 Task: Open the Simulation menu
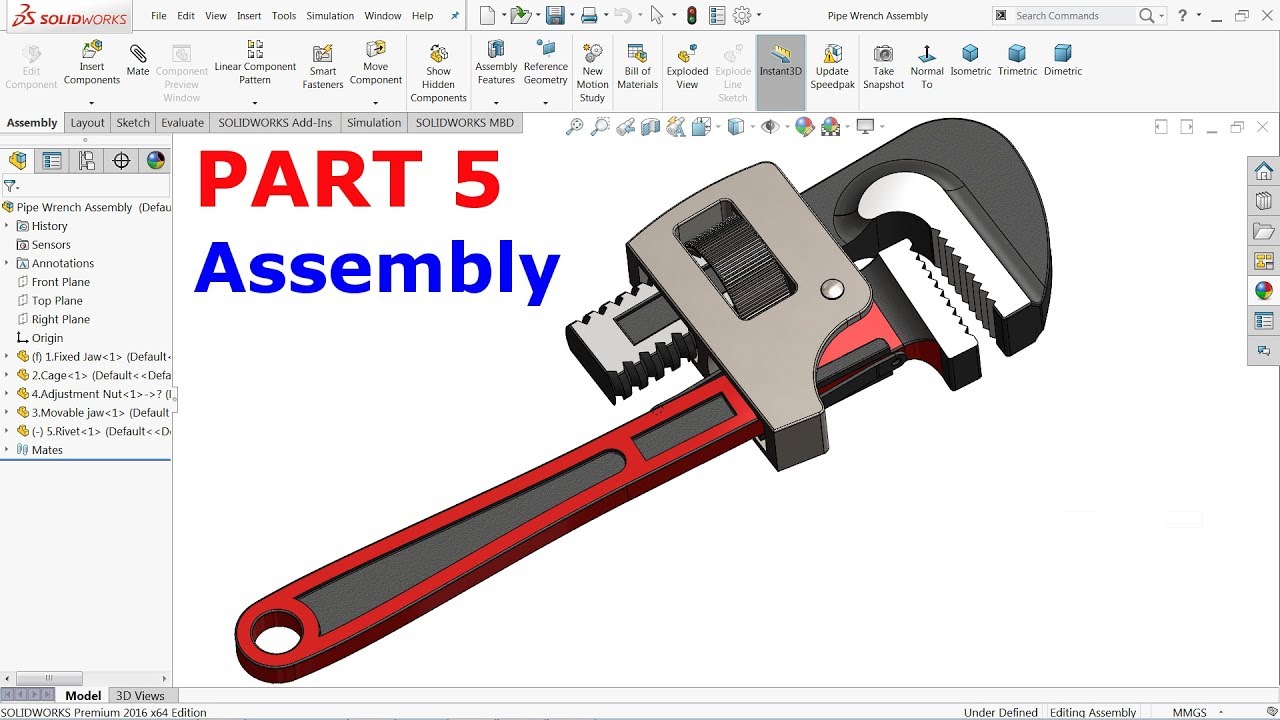[330, 16]
